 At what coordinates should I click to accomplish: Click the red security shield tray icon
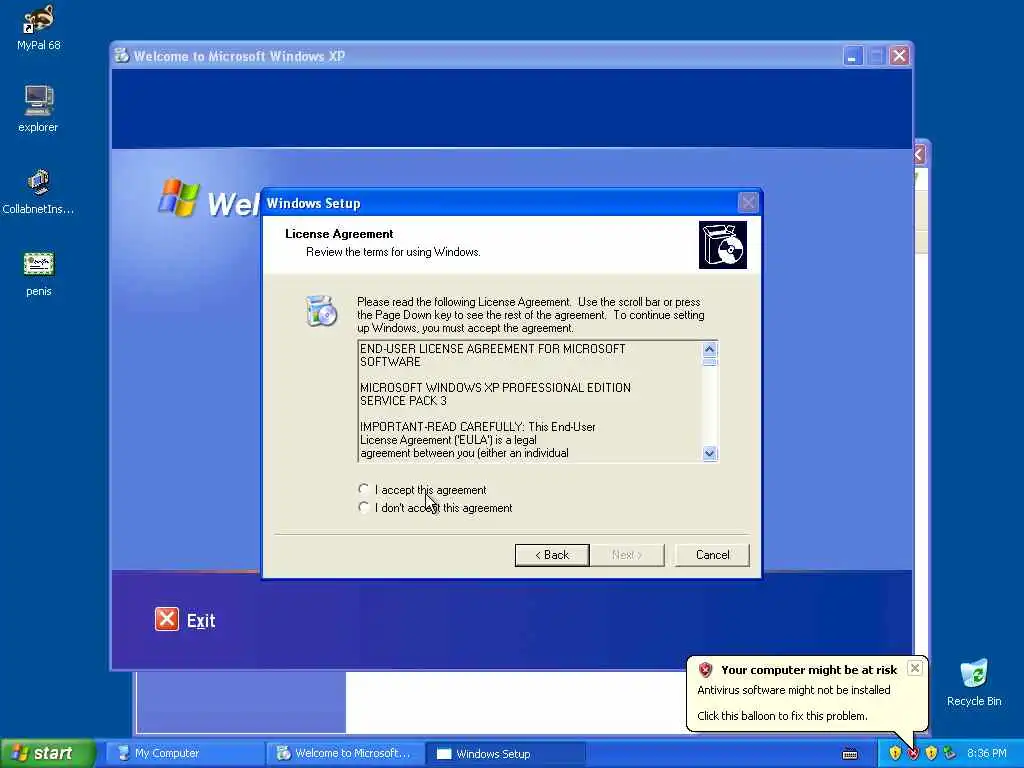click(913, 754)
